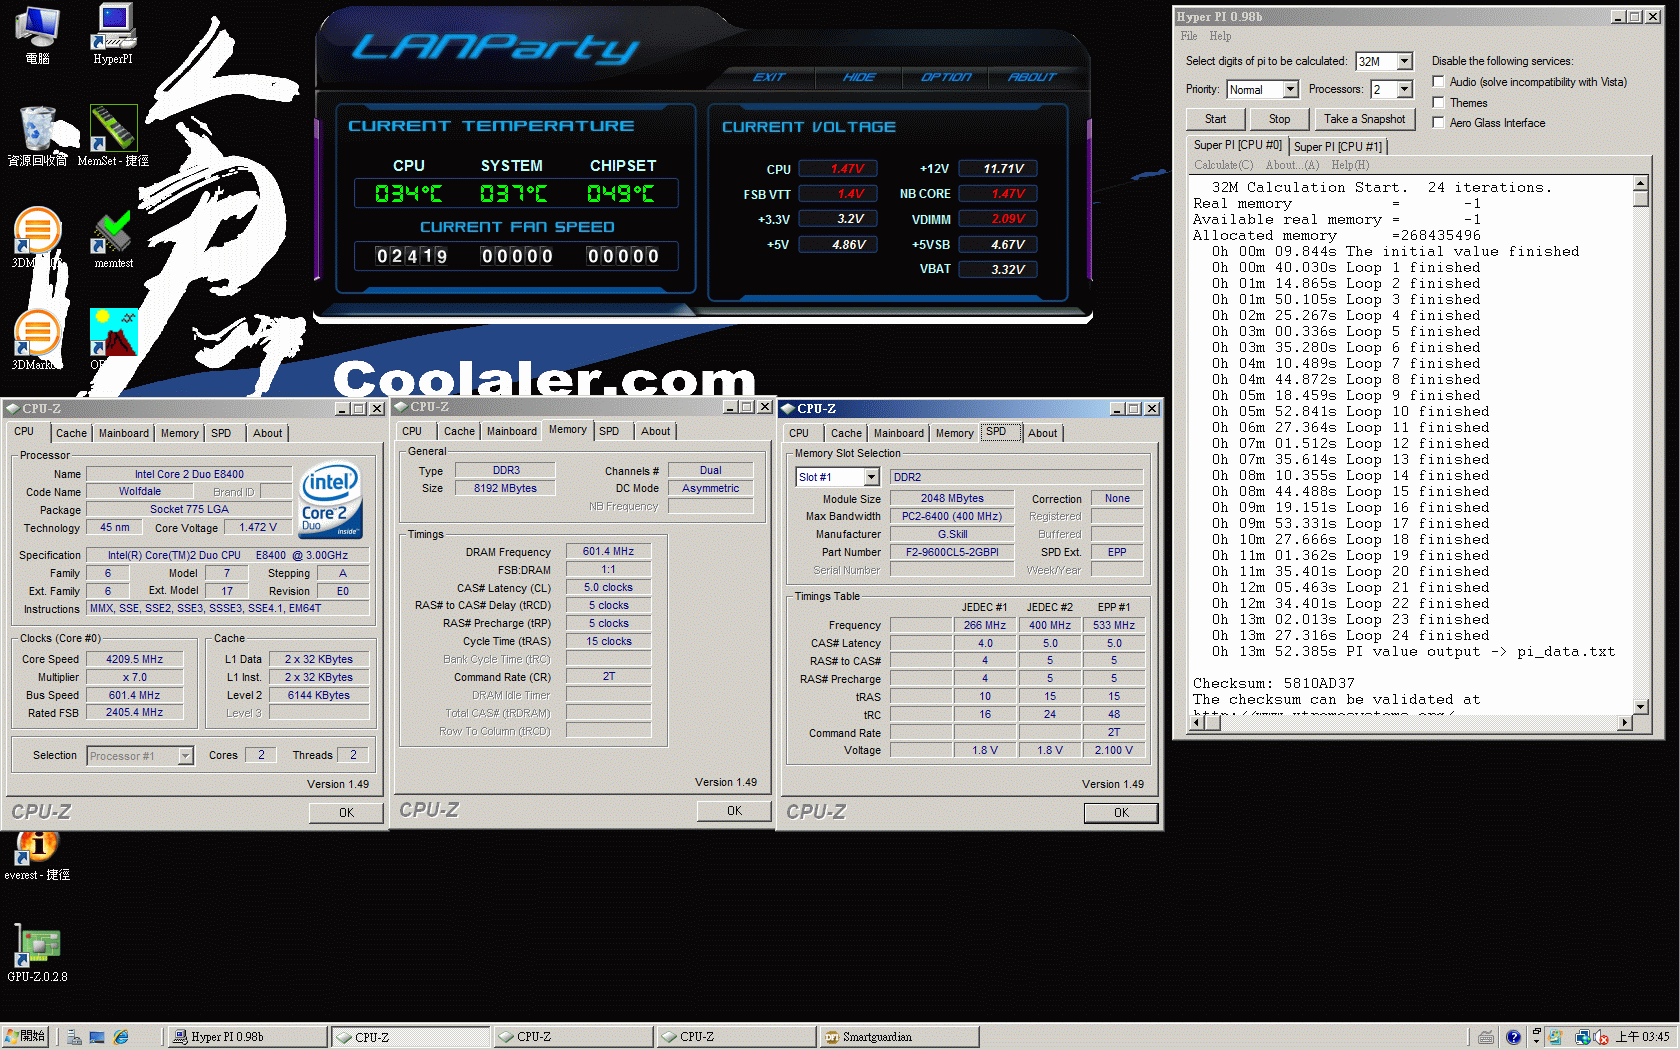Select the Super PI CPU #0 tab
Image resolution: width=1680 pixels, height=1050 pixels.
1237,145
